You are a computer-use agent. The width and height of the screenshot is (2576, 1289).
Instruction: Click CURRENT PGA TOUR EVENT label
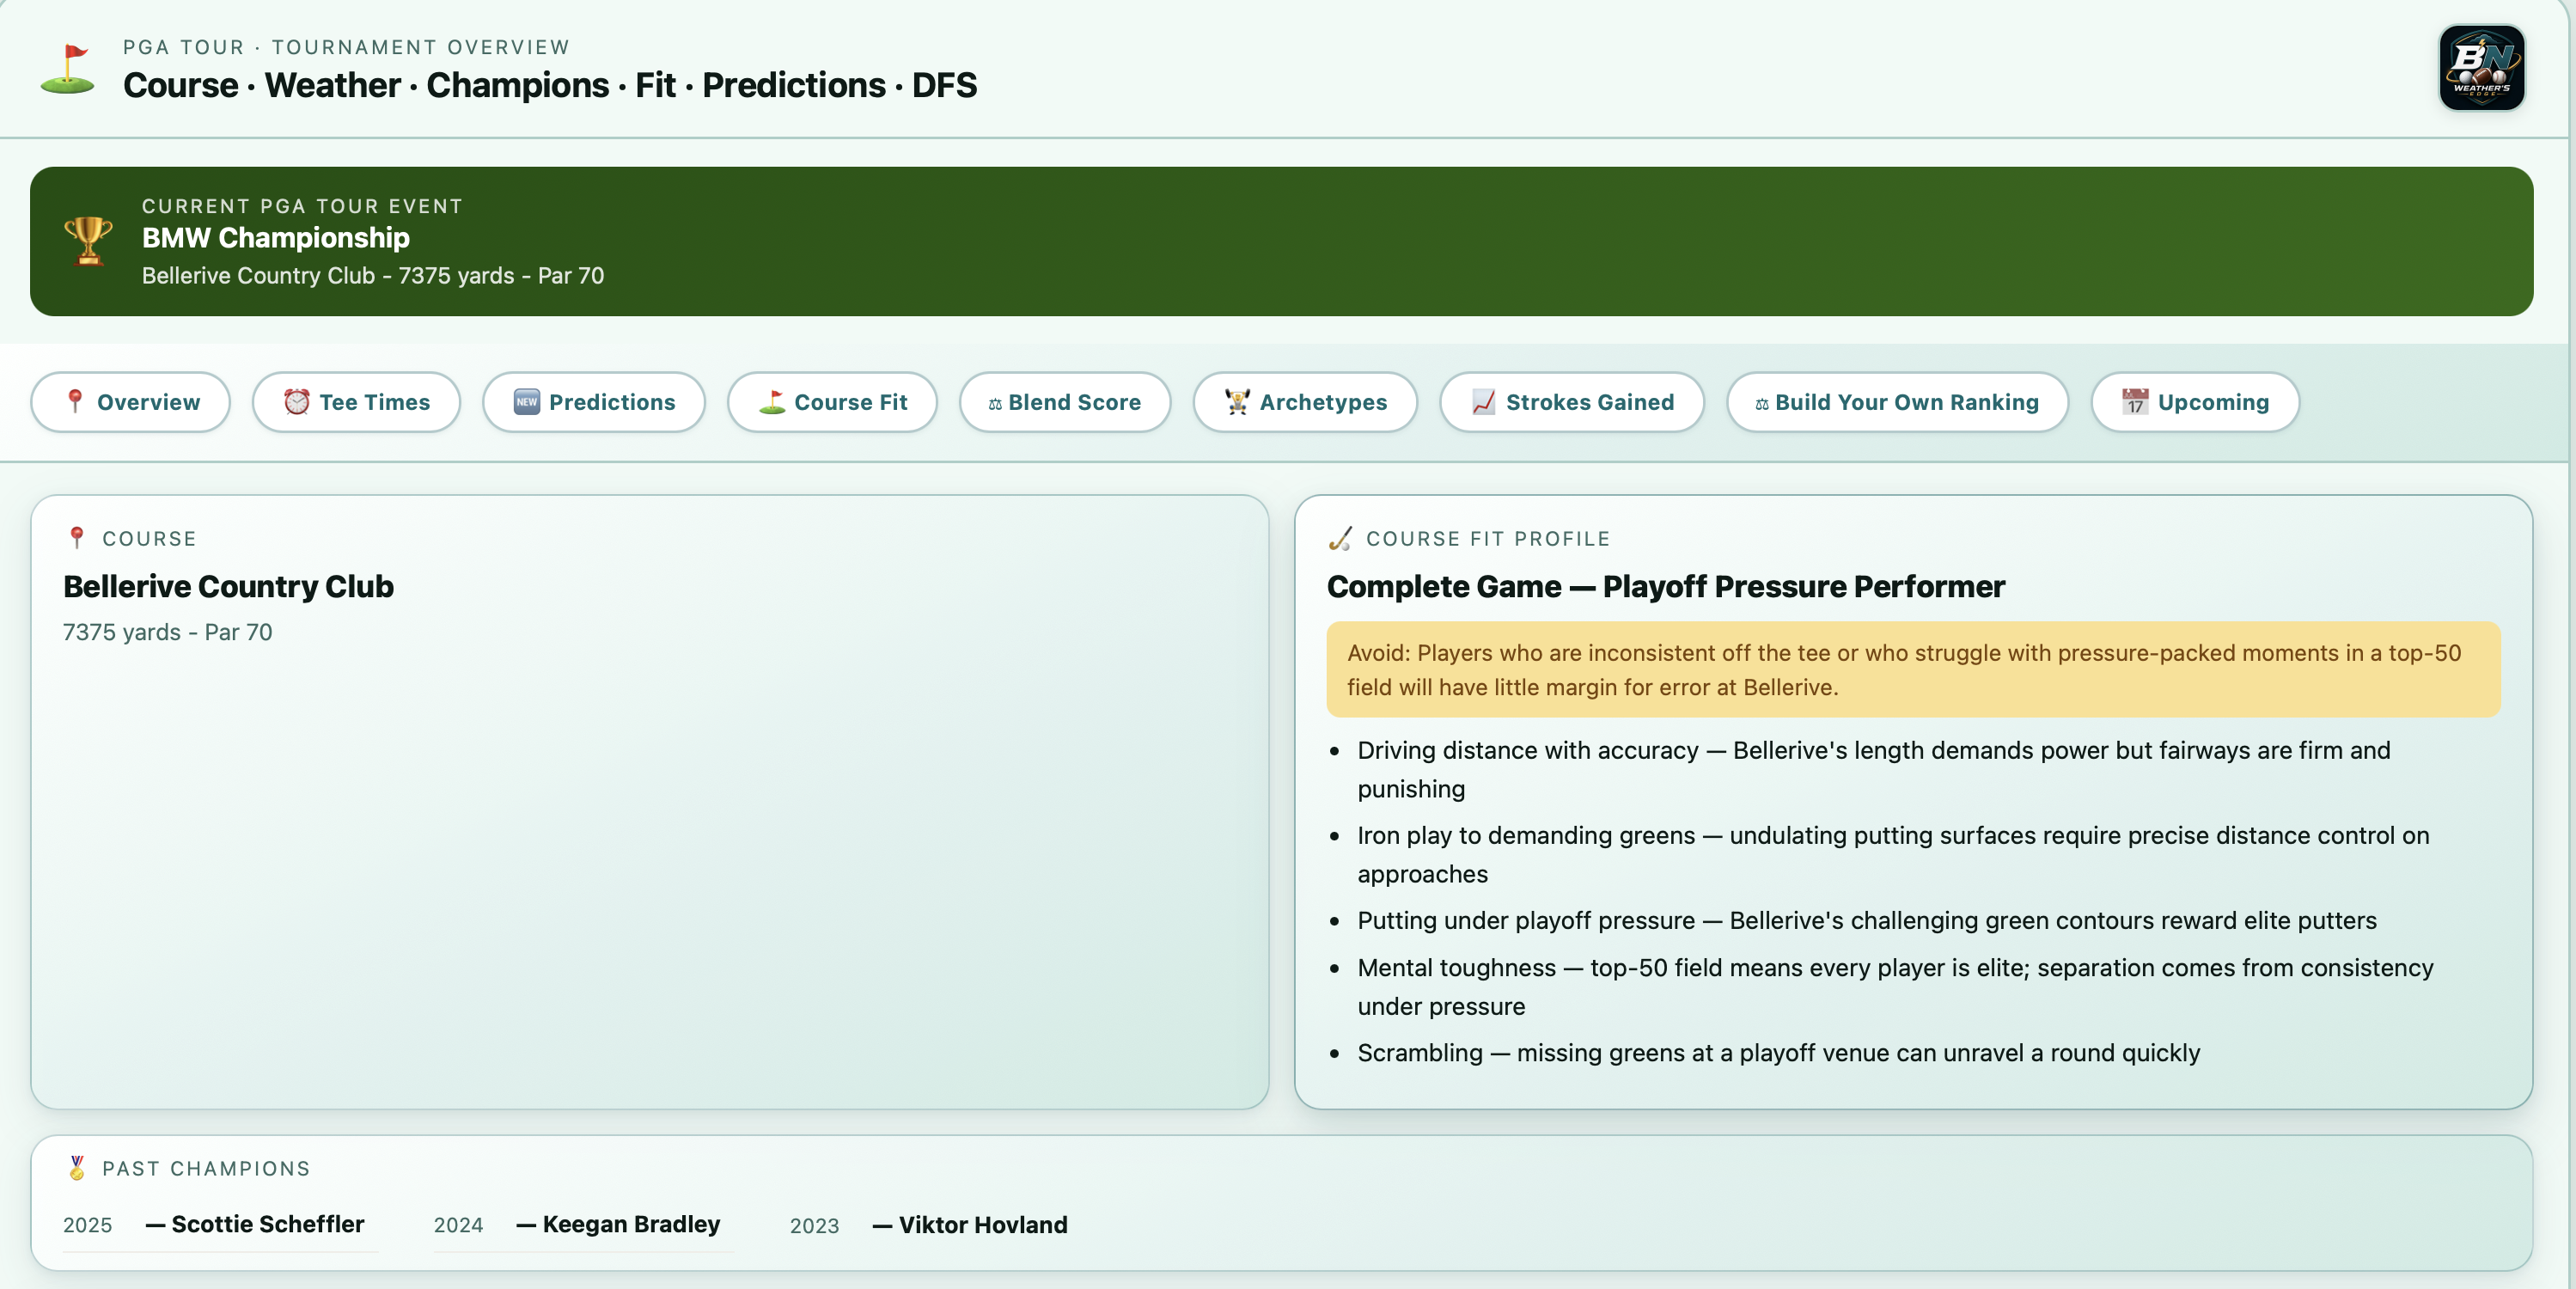pyautogui.click(x=302, y=206)
